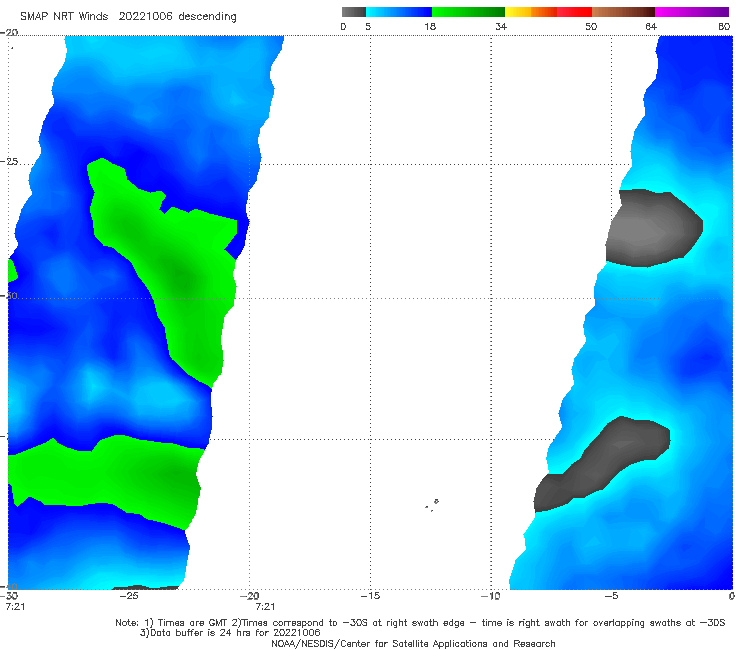This screenshot has width=740, height=650.
Task: Click longitude label '-5' on bottom axis
Action: tap(611, 596)
